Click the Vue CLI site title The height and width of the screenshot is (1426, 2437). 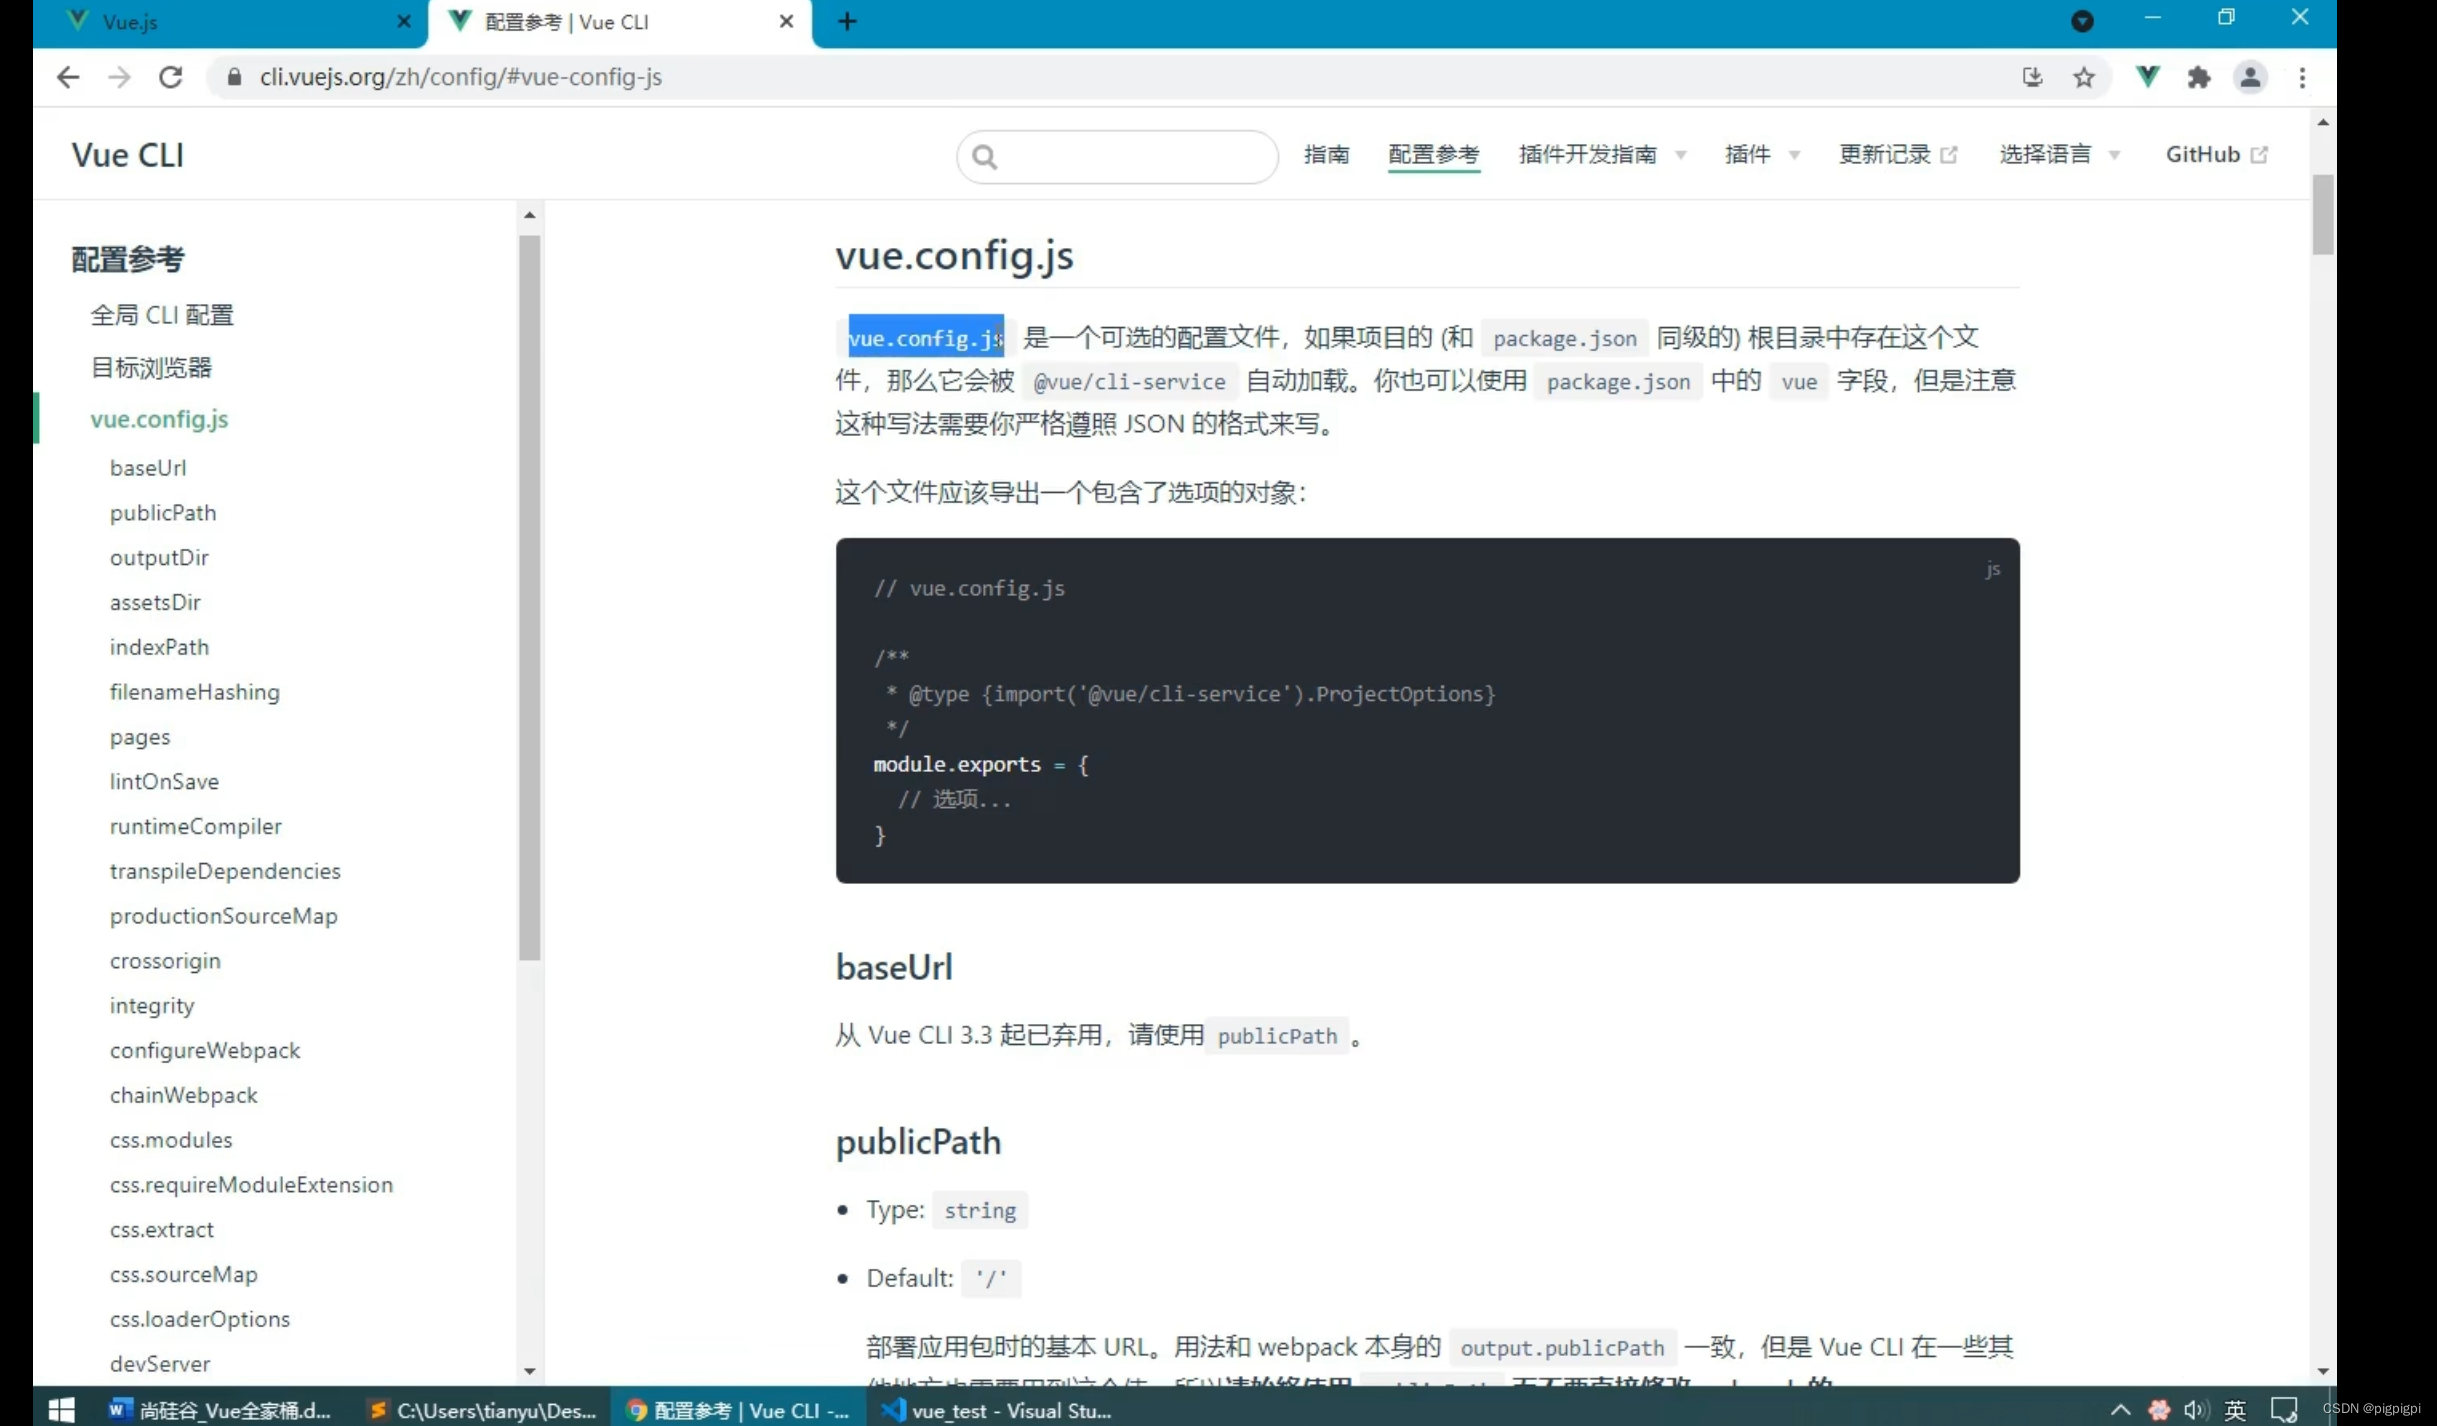coord(127,155)
